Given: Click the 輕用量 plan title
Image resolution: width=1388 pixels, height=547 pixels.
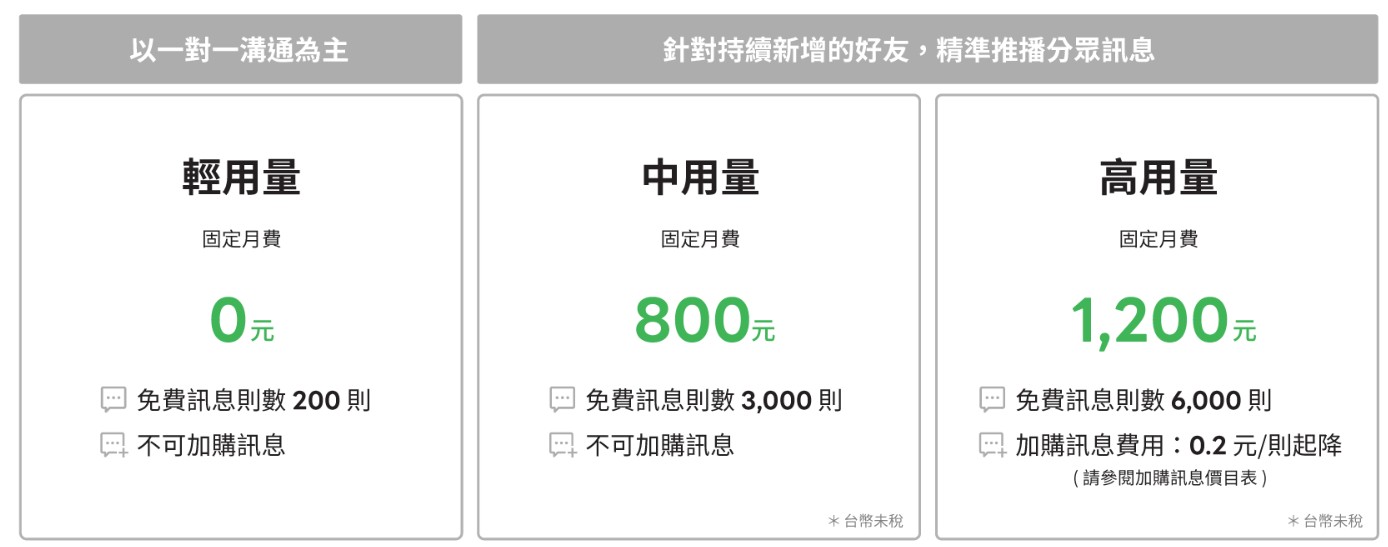Looking at the screenshot, I should coord(241,178).
